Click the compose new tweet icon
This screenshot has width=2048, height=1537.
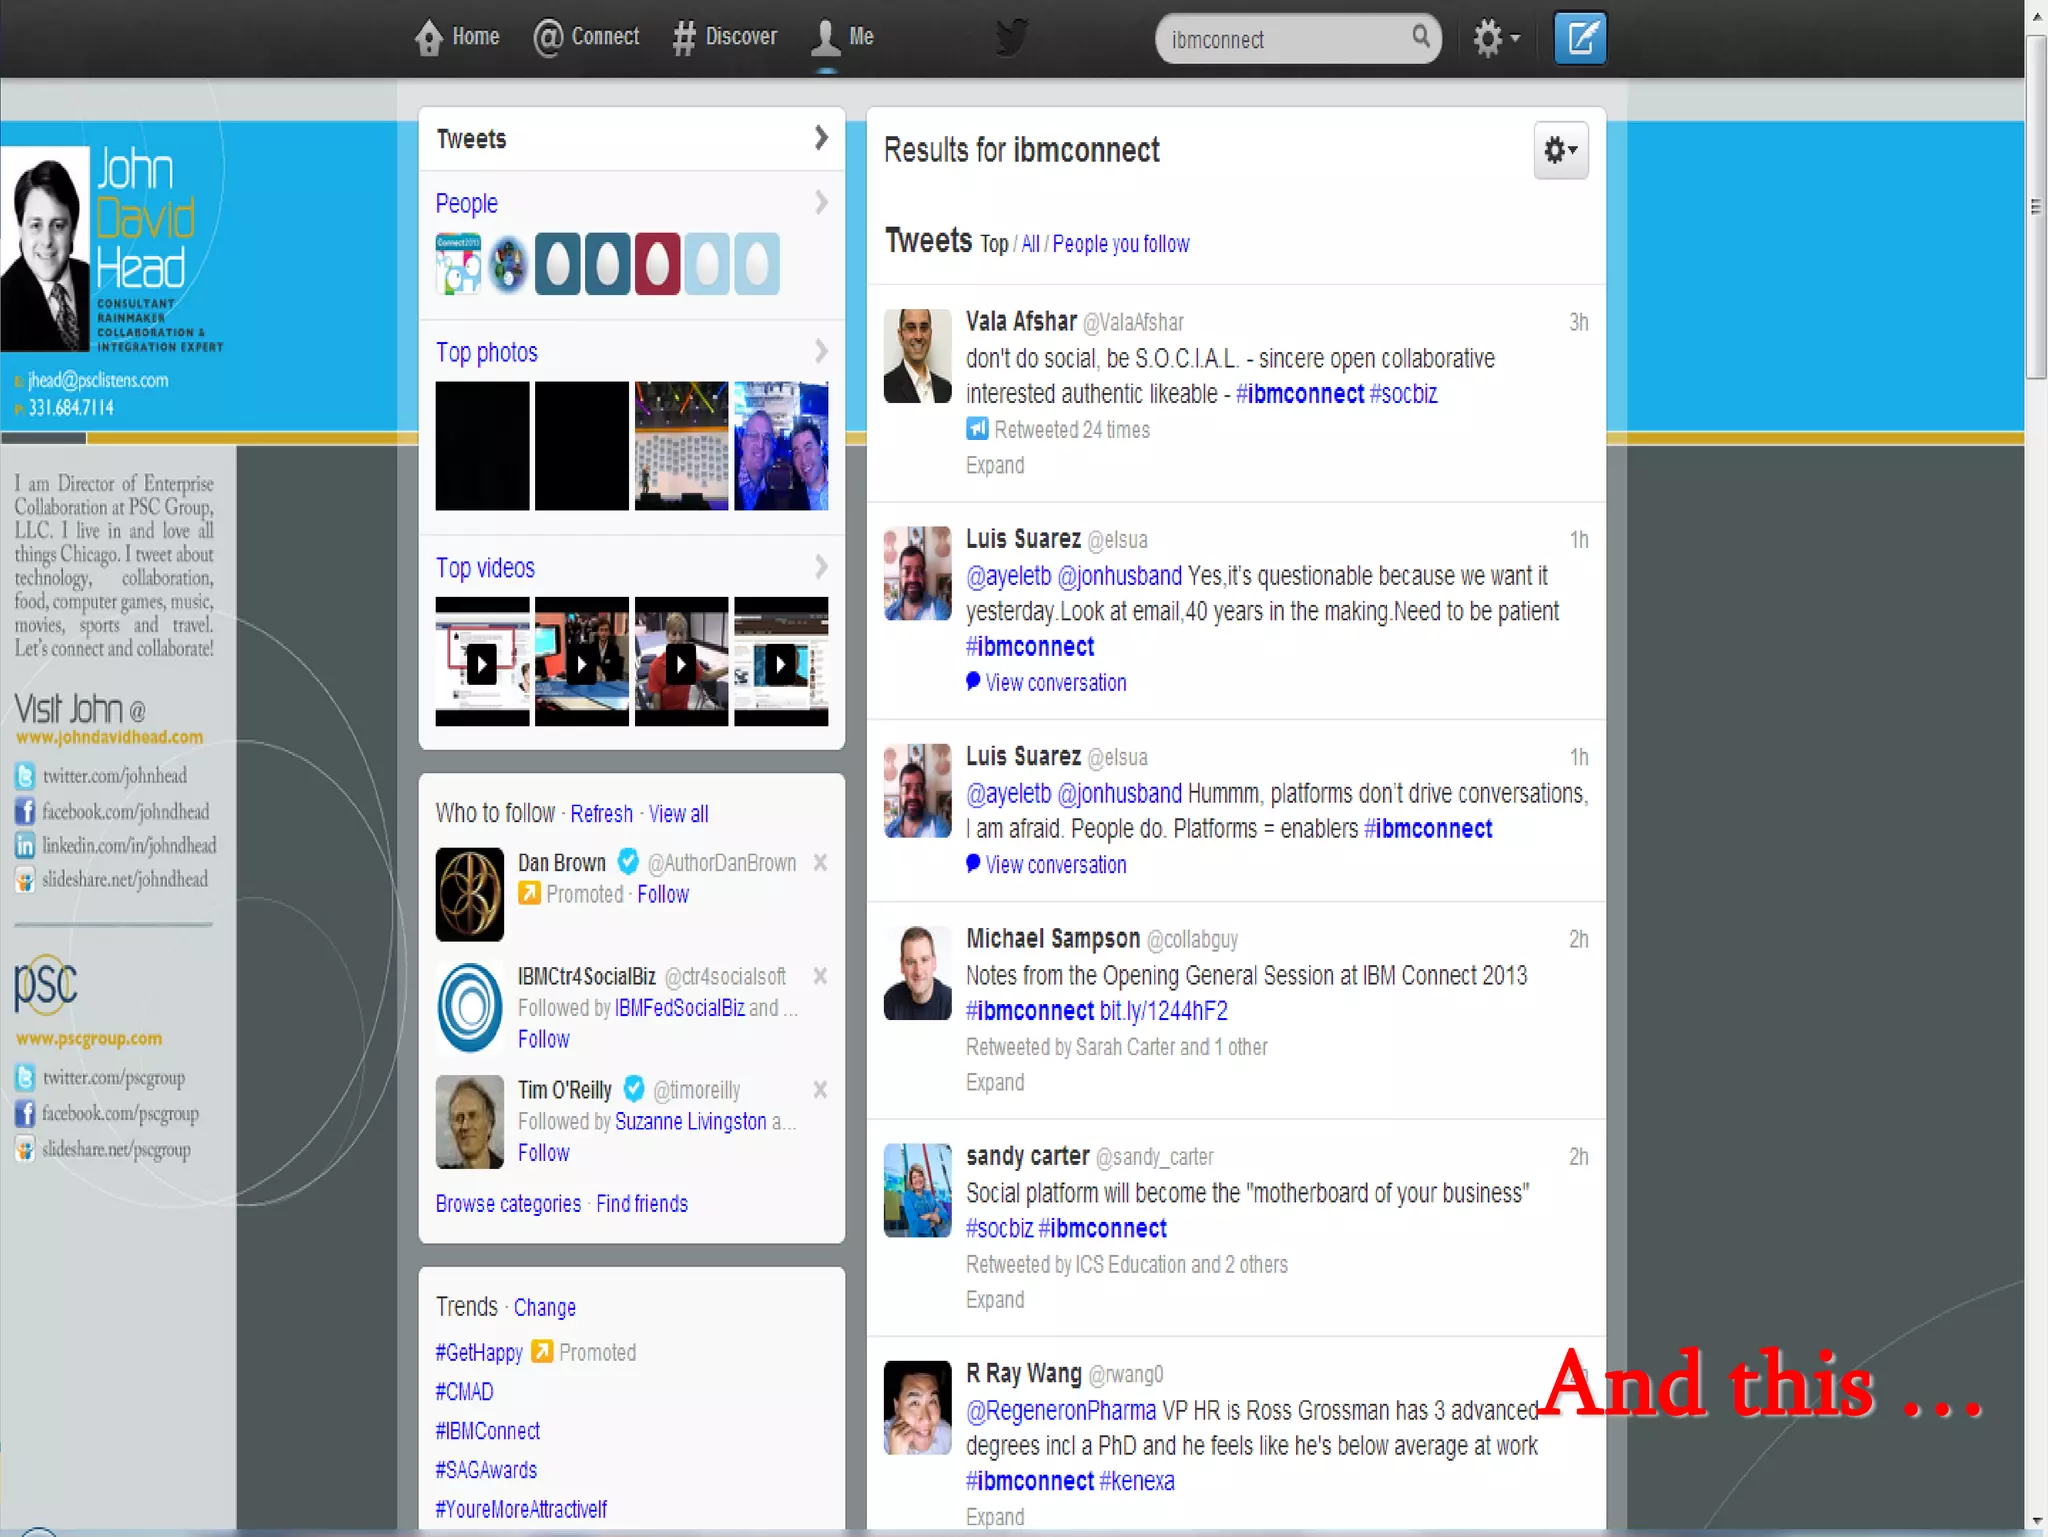click(x=1580, y=39)
